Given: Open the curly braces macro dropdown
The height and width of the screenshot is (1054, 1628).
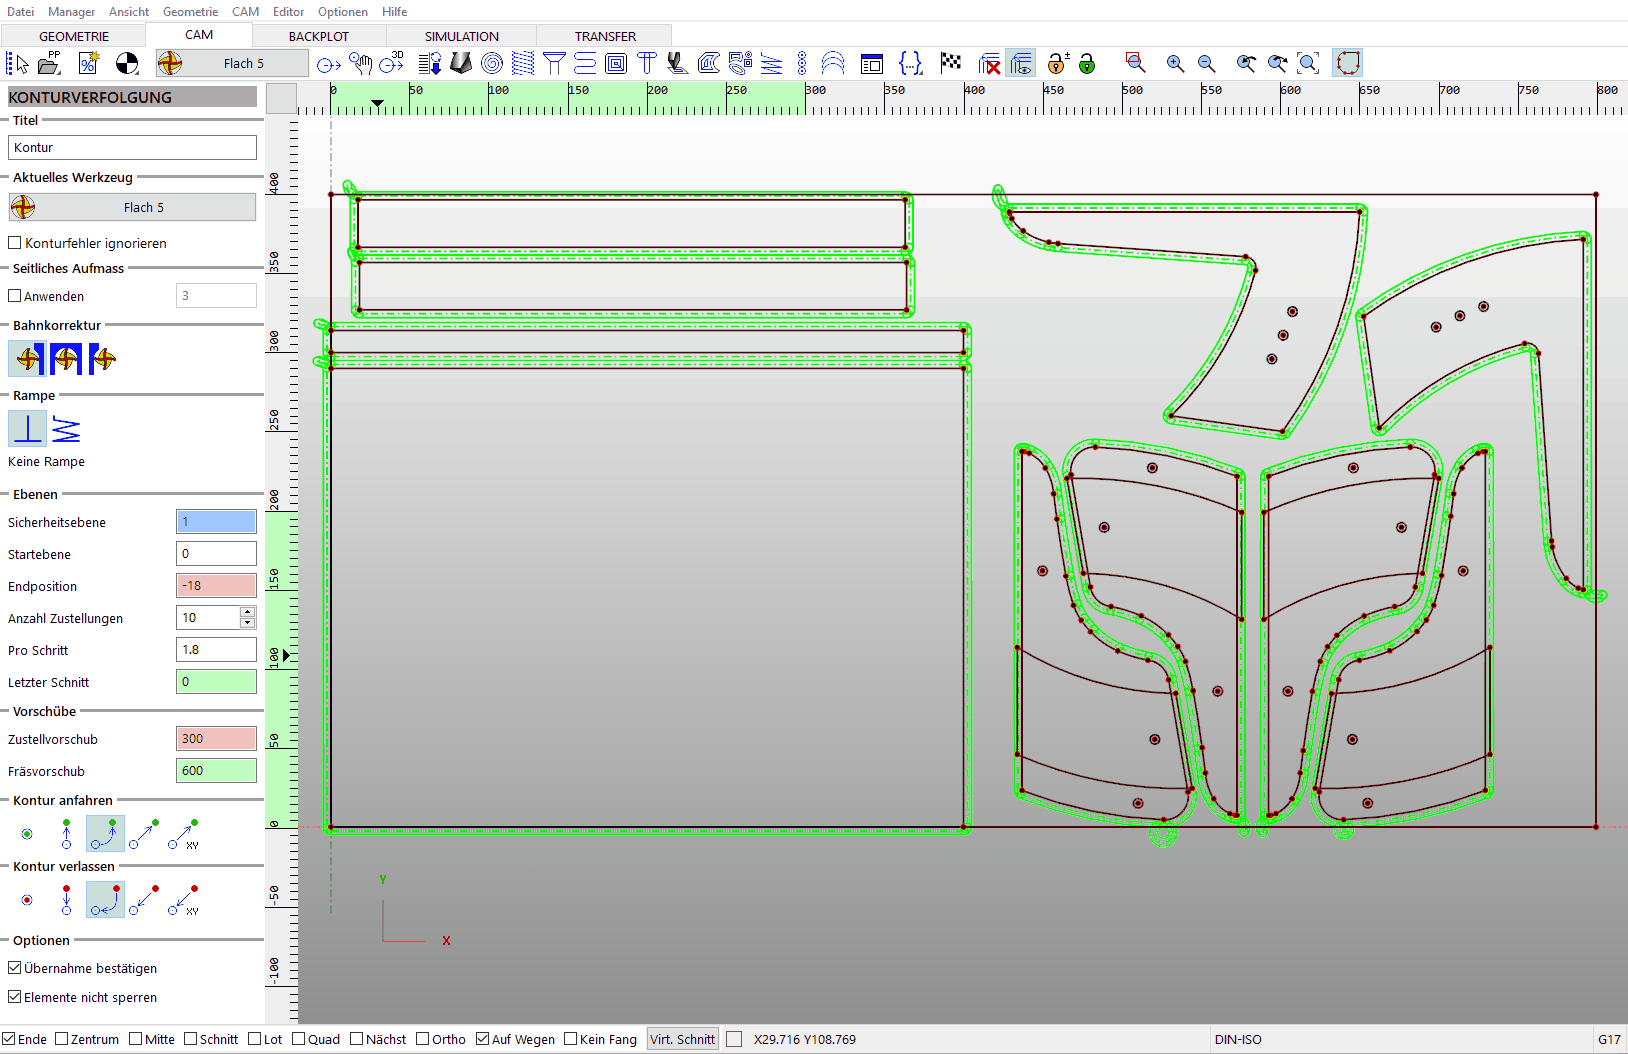Looking at the screenshot, I should coord(910,63).
